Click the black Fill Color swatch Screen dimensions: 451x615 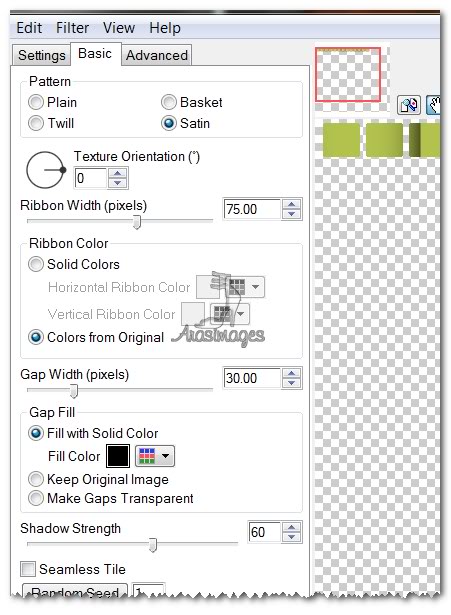coord(118,456)
